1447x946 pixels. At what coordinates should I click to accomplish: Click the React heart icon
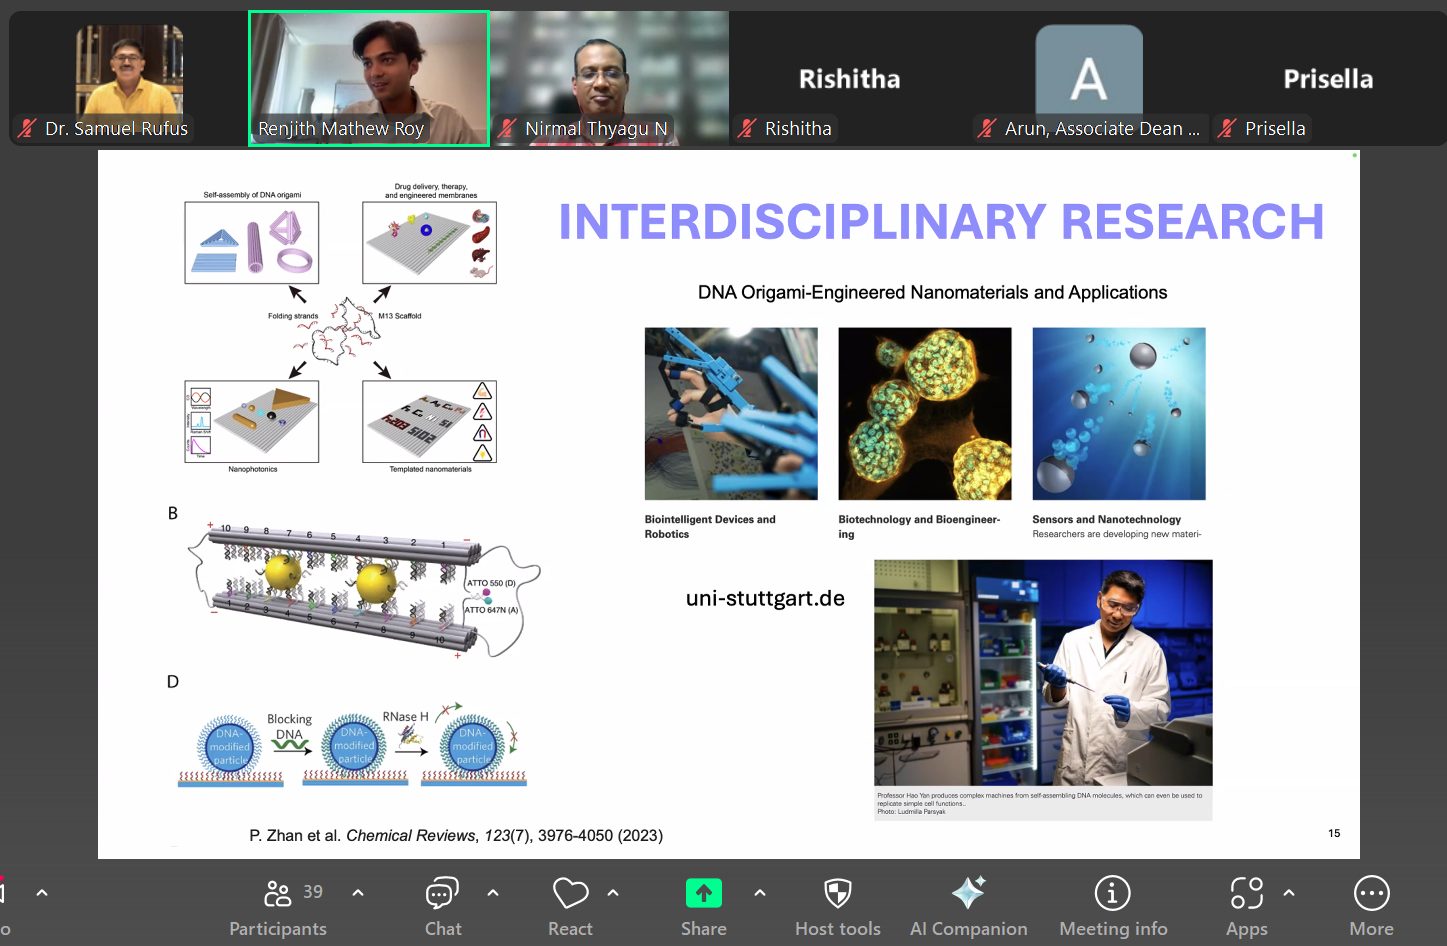[x=570, y=893]
